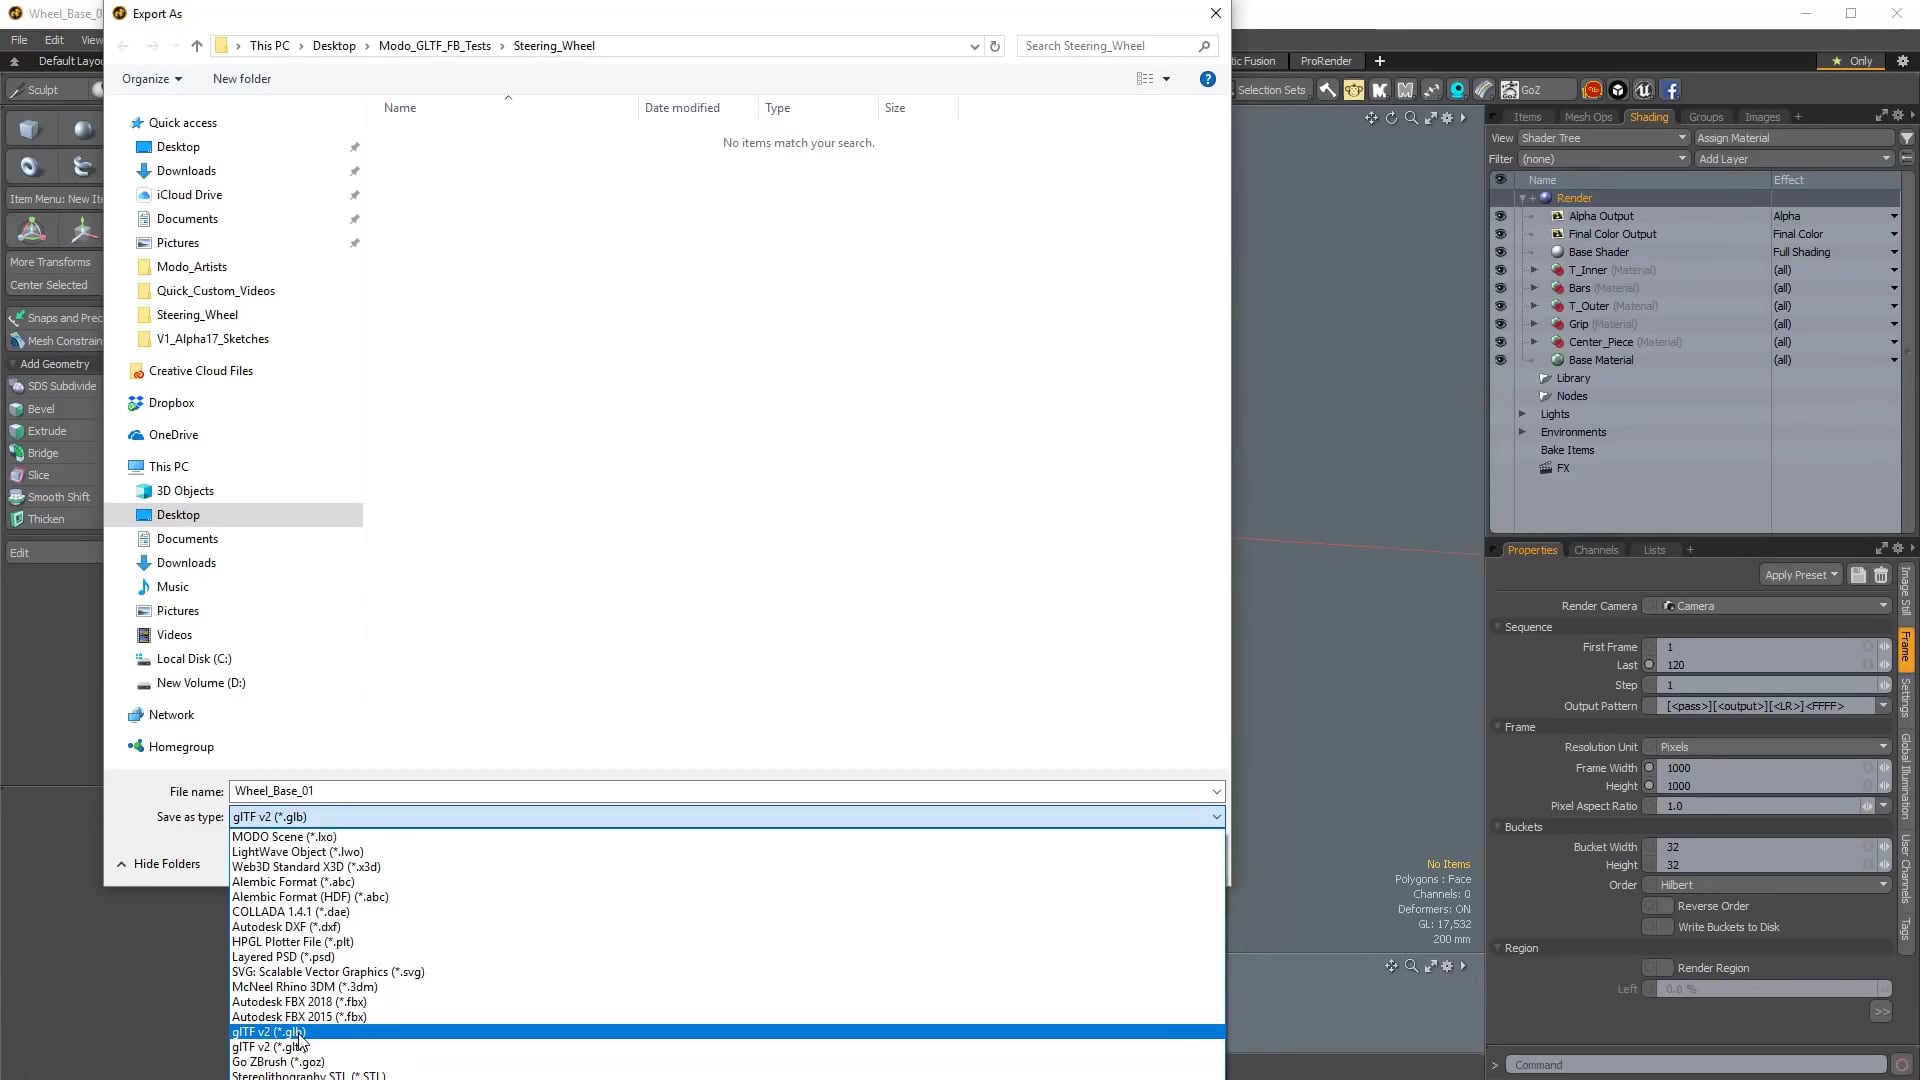
Task: Choose COLLADA 1.4.1 (*.dae) format
Action: [x=291, y=912]
